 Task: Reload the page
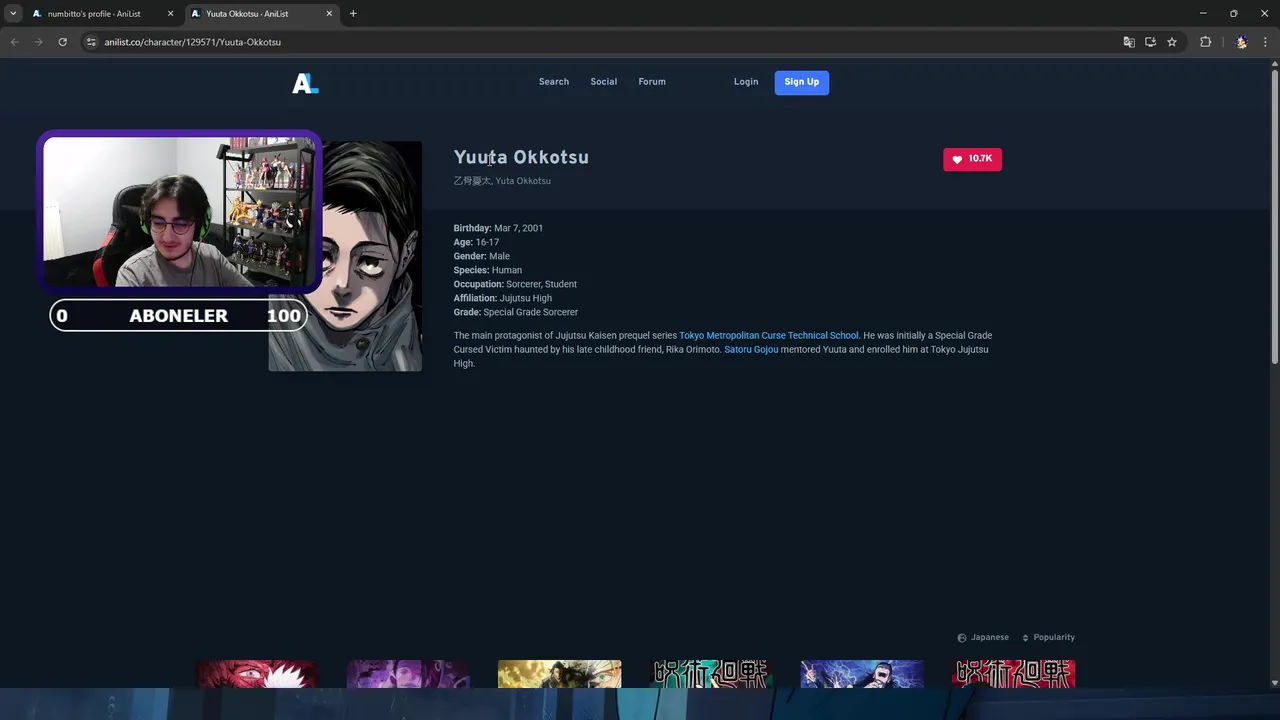coord(62,42)
